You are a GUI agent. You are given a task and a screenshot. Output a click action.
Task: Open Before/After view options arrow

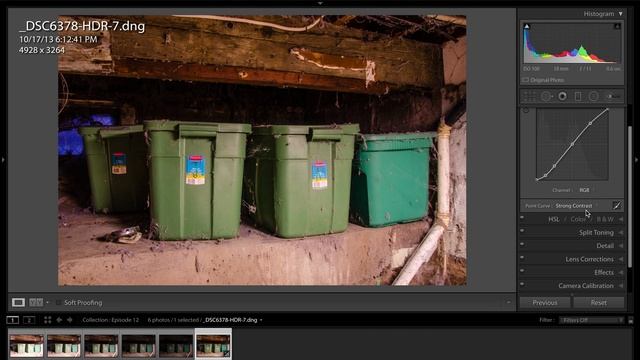(48, 302)
